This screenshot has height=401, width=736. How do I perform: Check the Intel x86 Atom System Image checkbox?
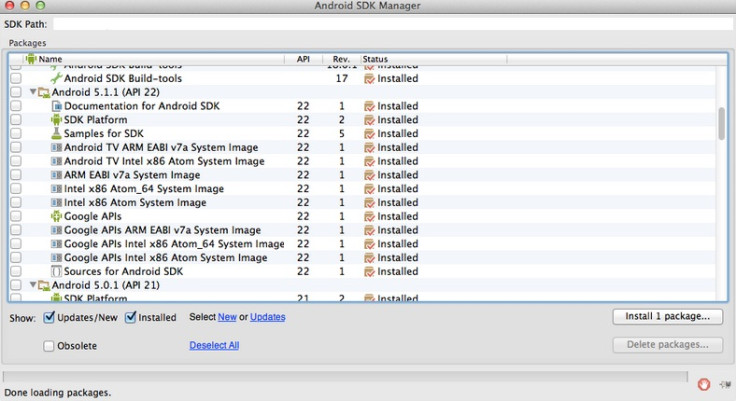coord(16,202)
